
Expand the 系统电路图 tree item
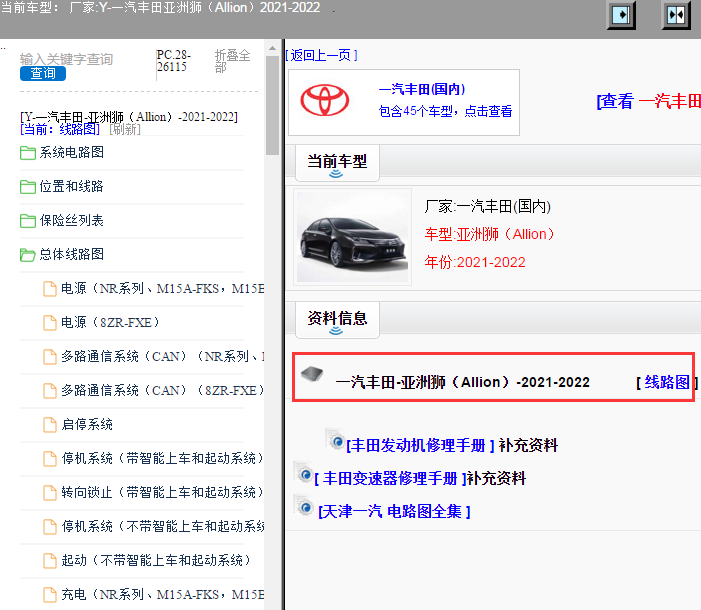tap(72, 152)
